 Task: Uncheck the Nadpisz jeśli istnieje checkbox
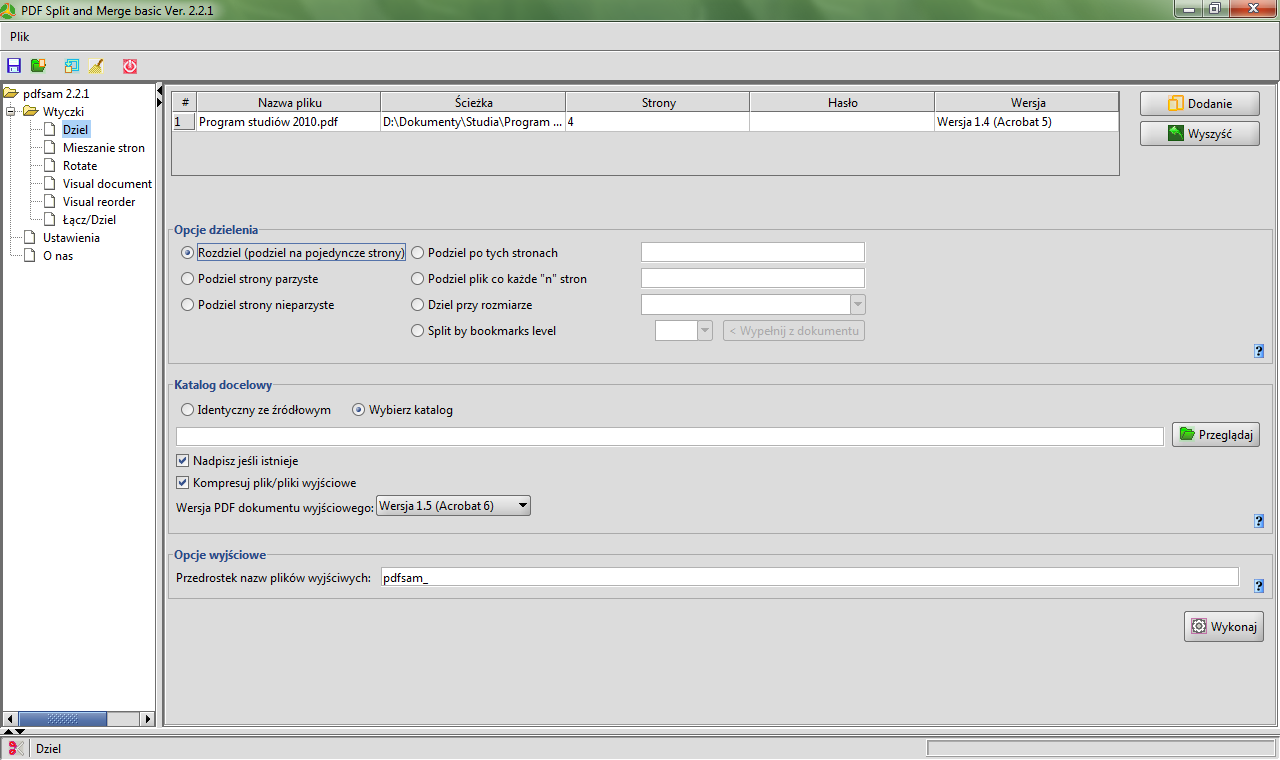click(x=183, y=461)
